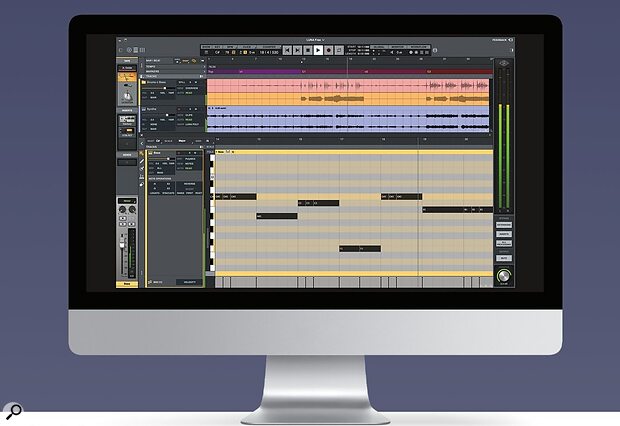Click first button below the output meters
This screenshot has height=426, width=620.
click(504, 225)
